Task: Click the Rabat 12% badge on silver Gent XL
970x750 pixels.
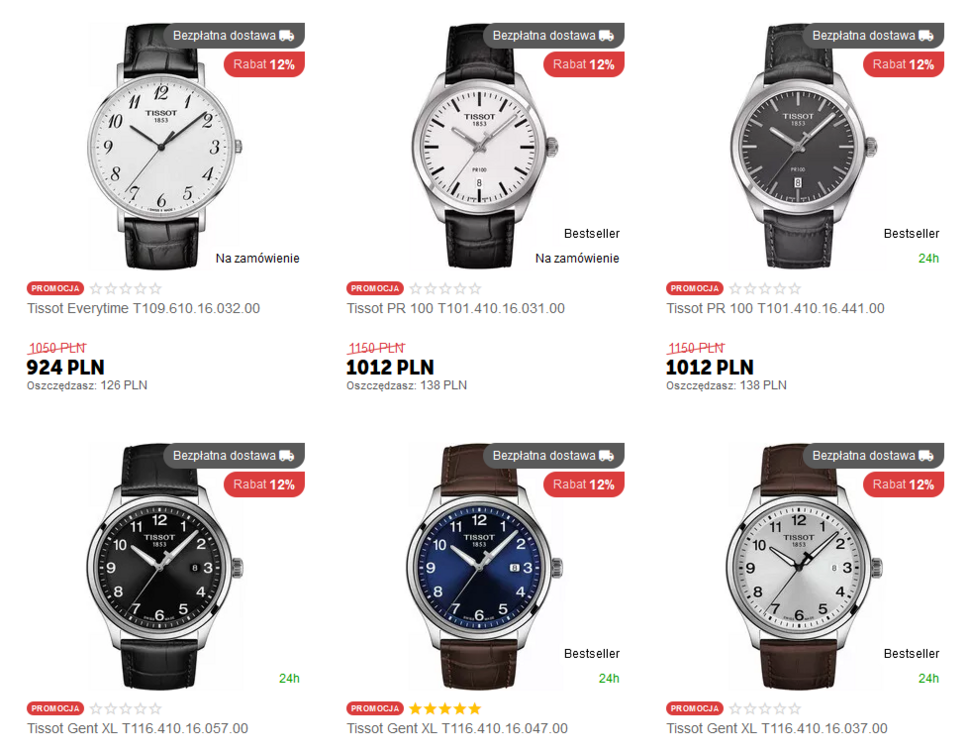Action: (903, 485)
